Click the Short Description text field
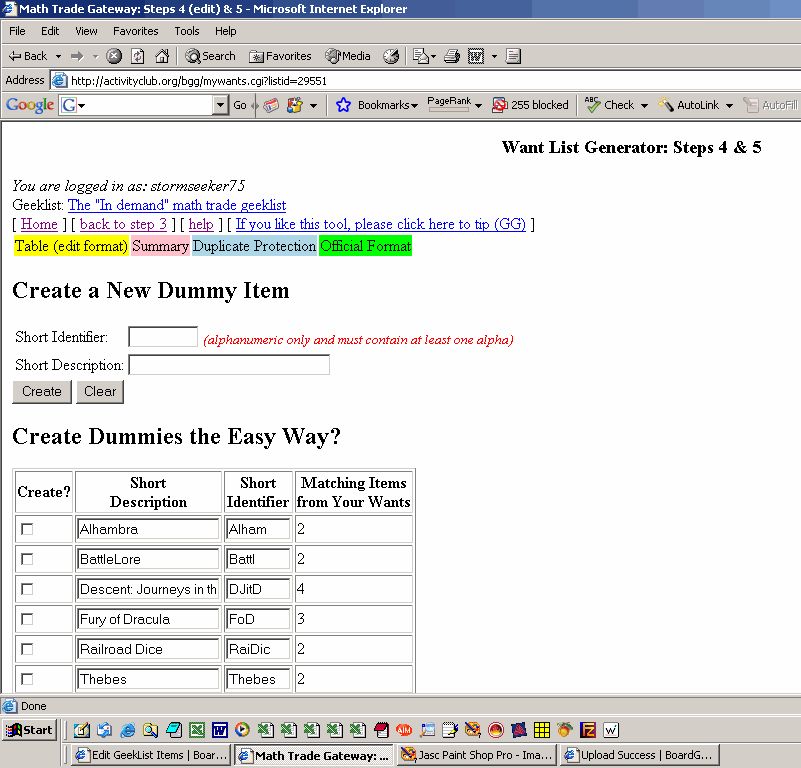This screenshot has height=768, width=801. [229, 365]
